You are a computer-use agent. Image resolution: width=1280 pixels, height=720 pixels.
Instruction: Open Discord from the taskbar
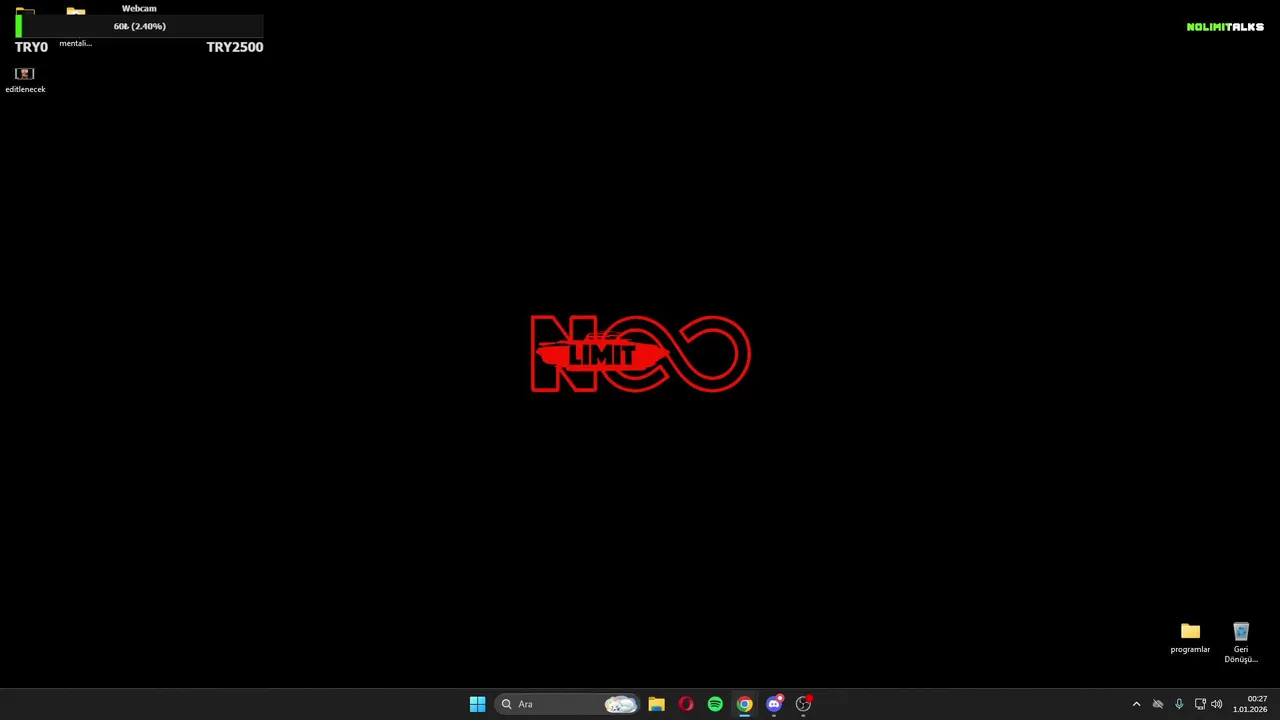pos(774,704)
